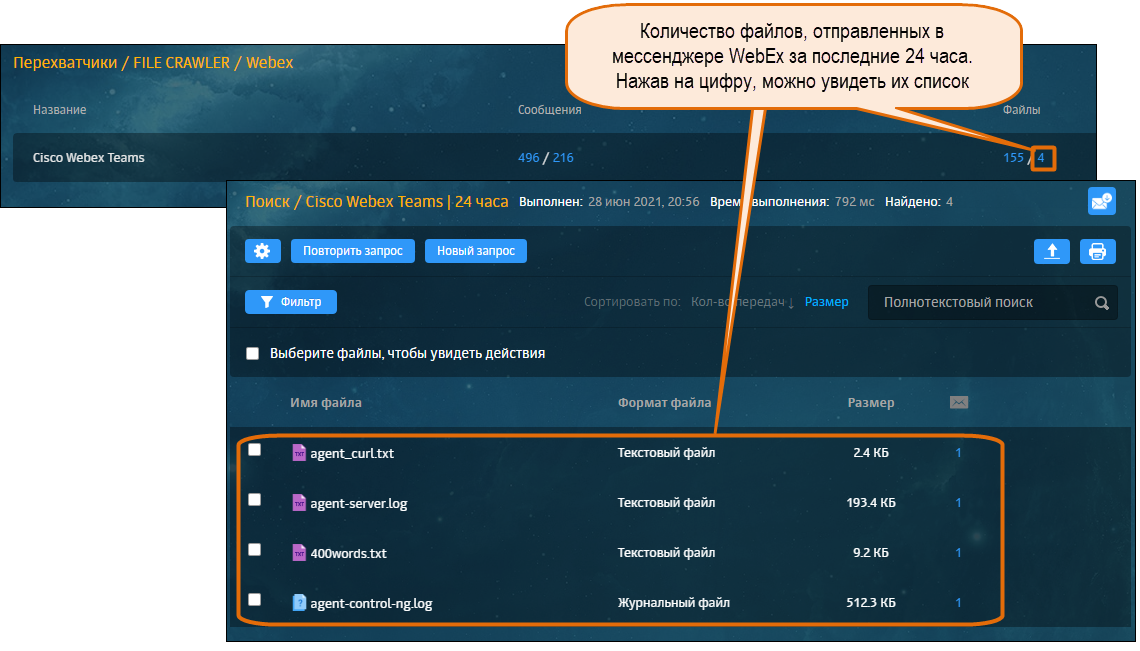Click the 193.4 КБ size value
This screenshot has width=1140, height=651.
click(871, 503)
